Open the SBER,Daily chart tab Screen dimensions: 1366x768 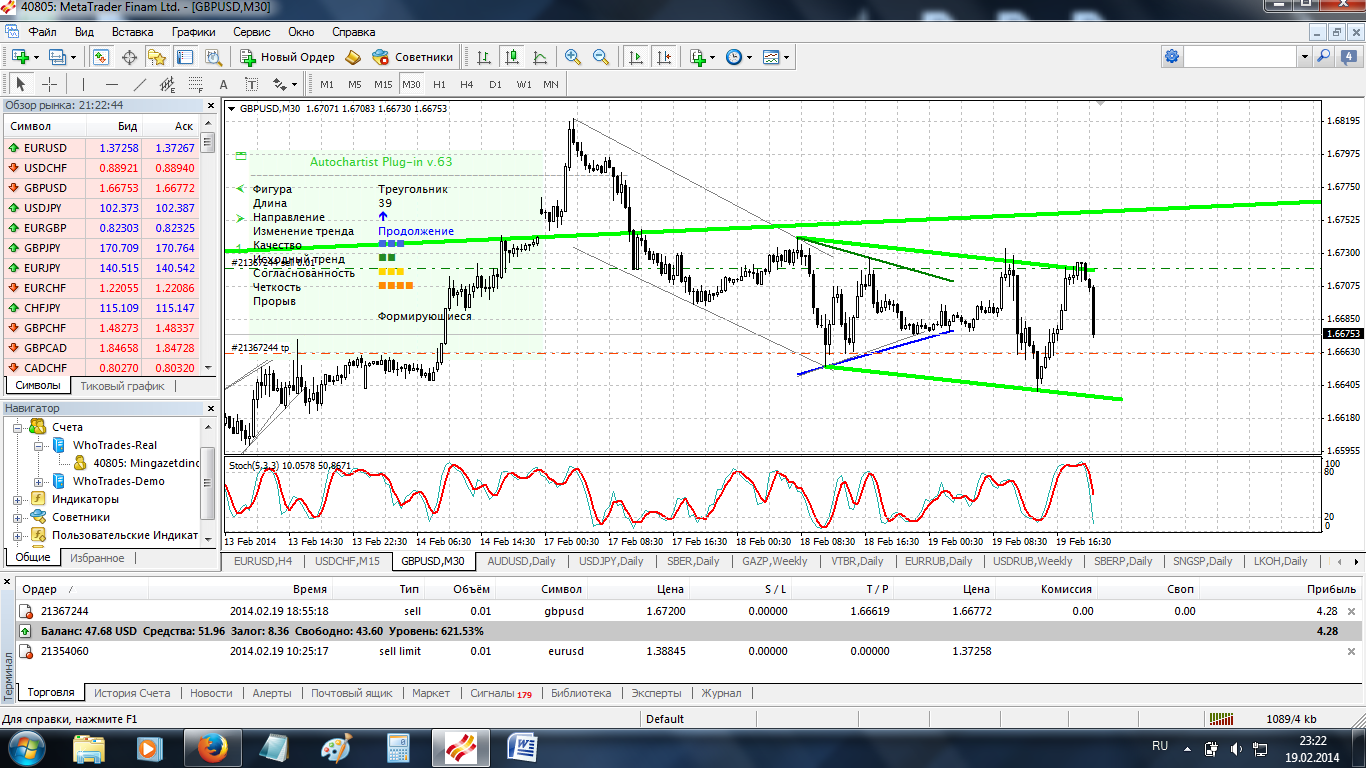tap(693, 561)
